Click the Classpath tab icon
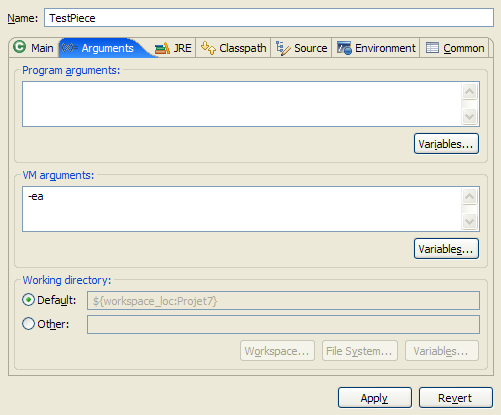This screenshot has height=415, width=501. coord(208,48)
